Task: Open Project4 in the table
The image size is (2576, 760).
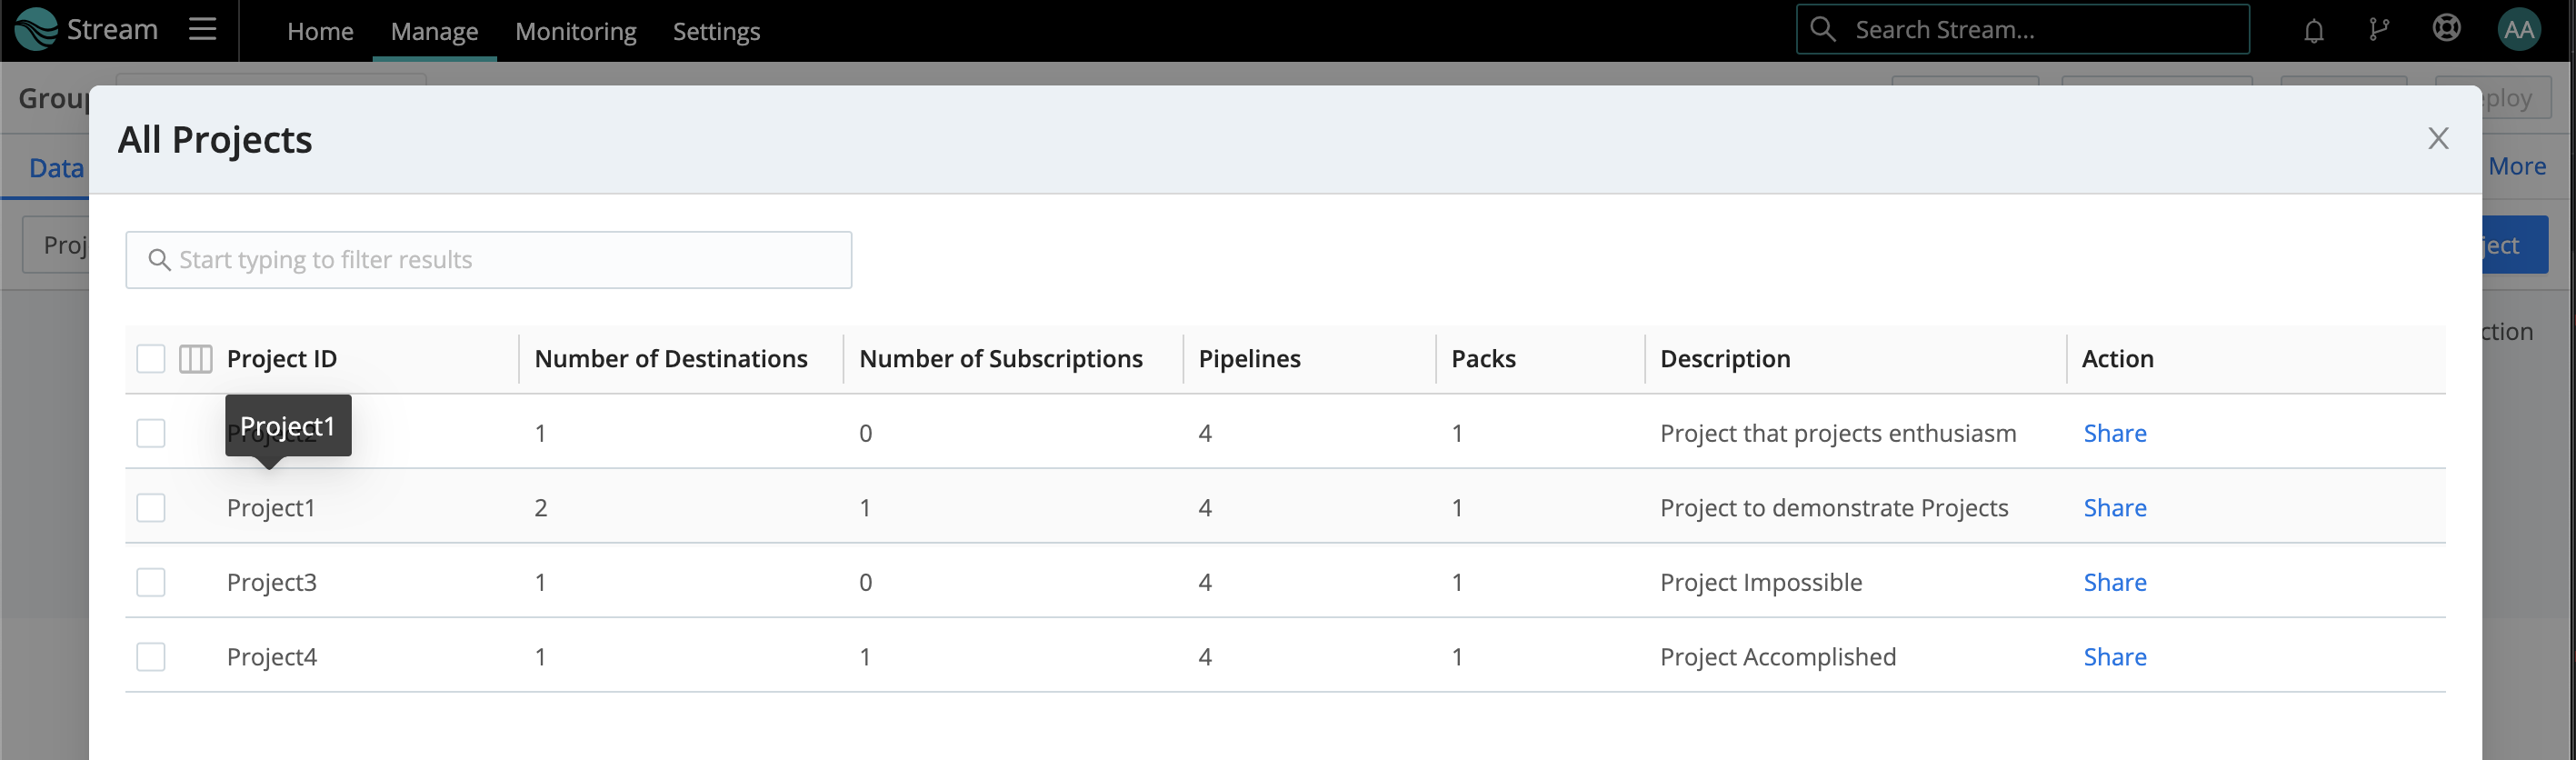Action: [x=272, y=657]
